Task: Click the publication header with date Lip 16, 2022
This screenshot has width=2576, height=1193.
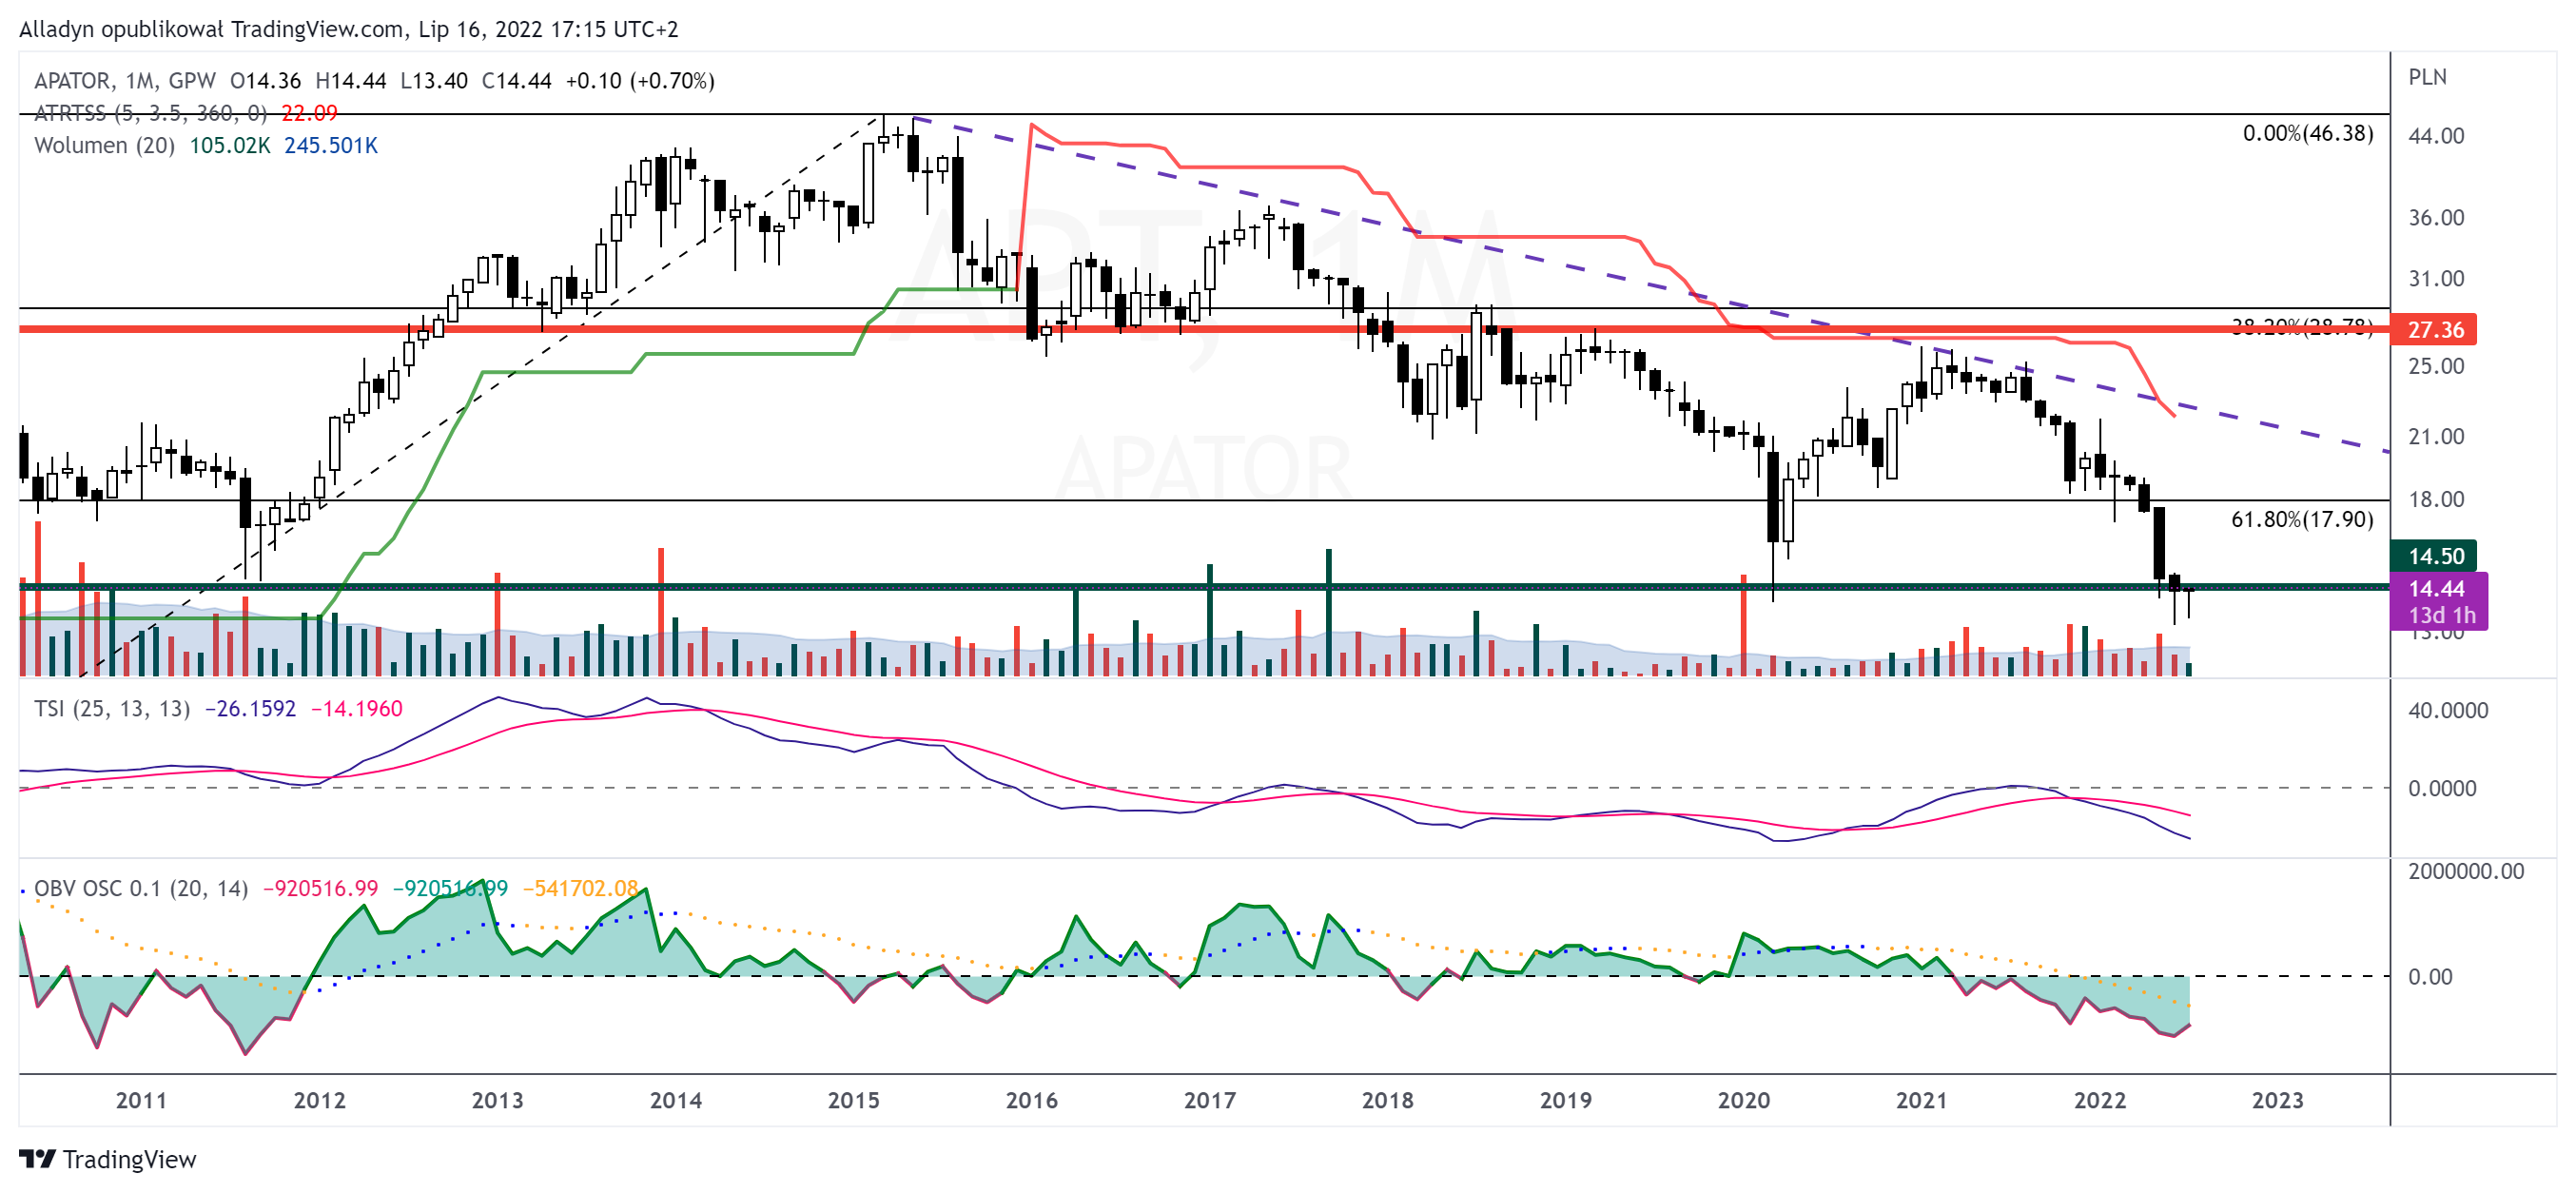Action: pyautogui.click(x=348, y=29)
